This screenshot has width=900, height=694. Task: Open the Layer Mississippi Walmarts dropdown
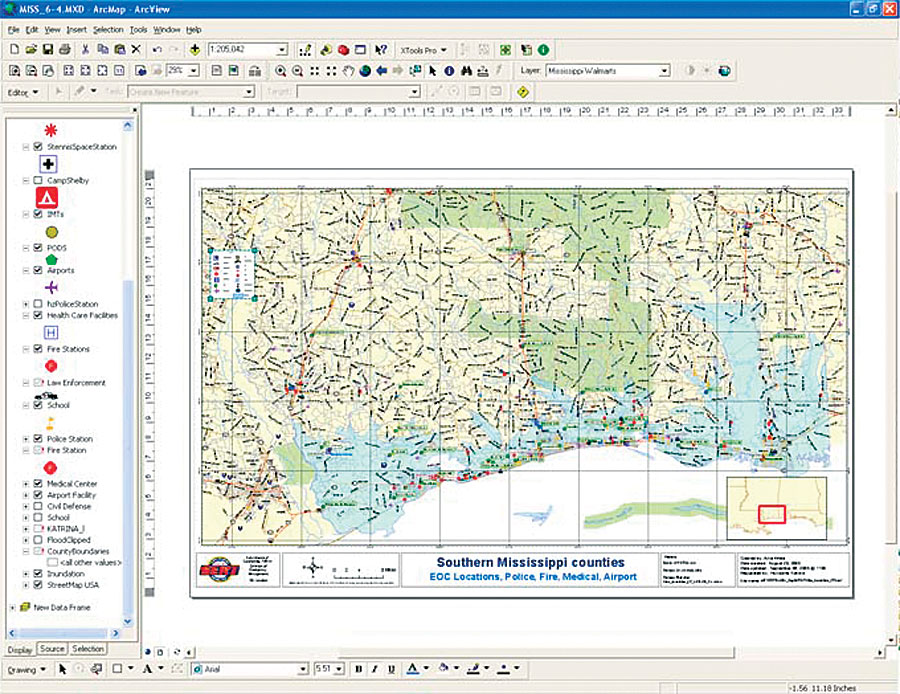664,71
